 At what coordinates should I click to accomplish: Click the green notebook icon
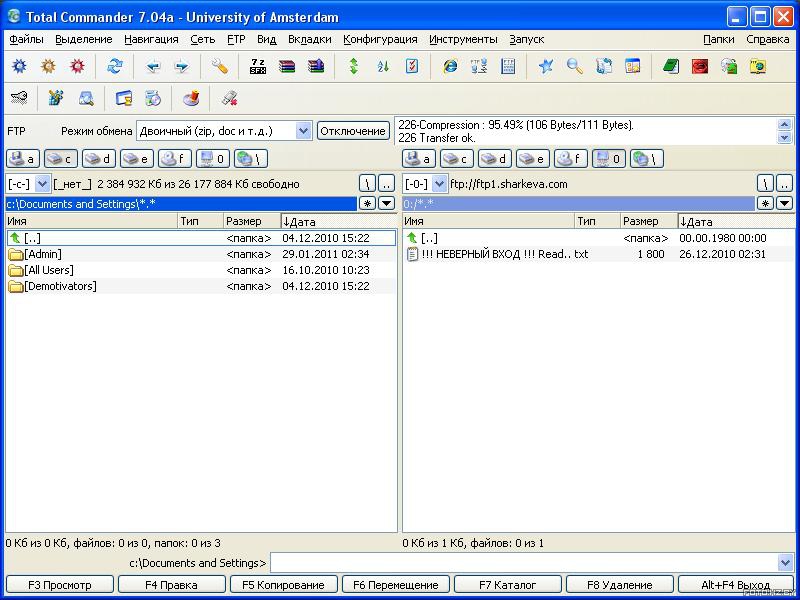pos(671,66)
